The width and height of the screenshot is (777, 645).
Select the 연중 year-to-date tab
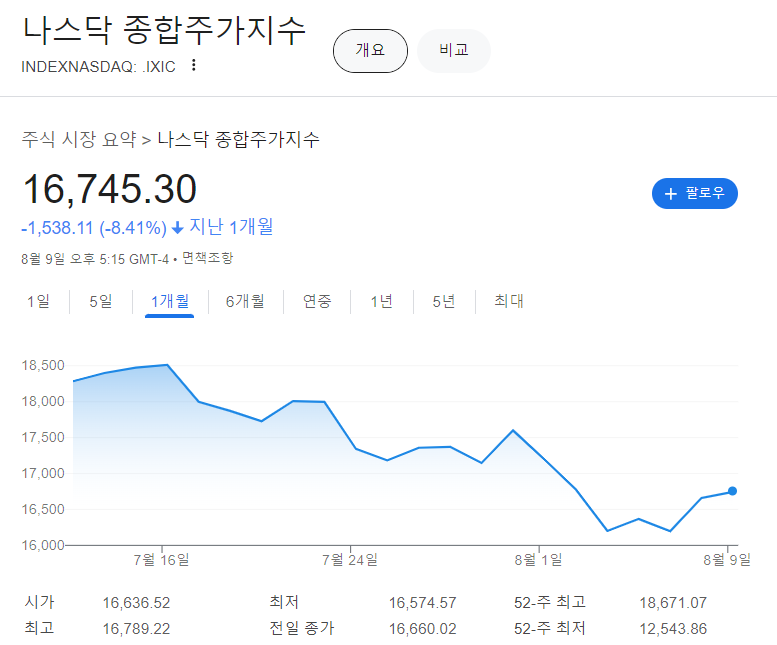(x=317, y=301)
